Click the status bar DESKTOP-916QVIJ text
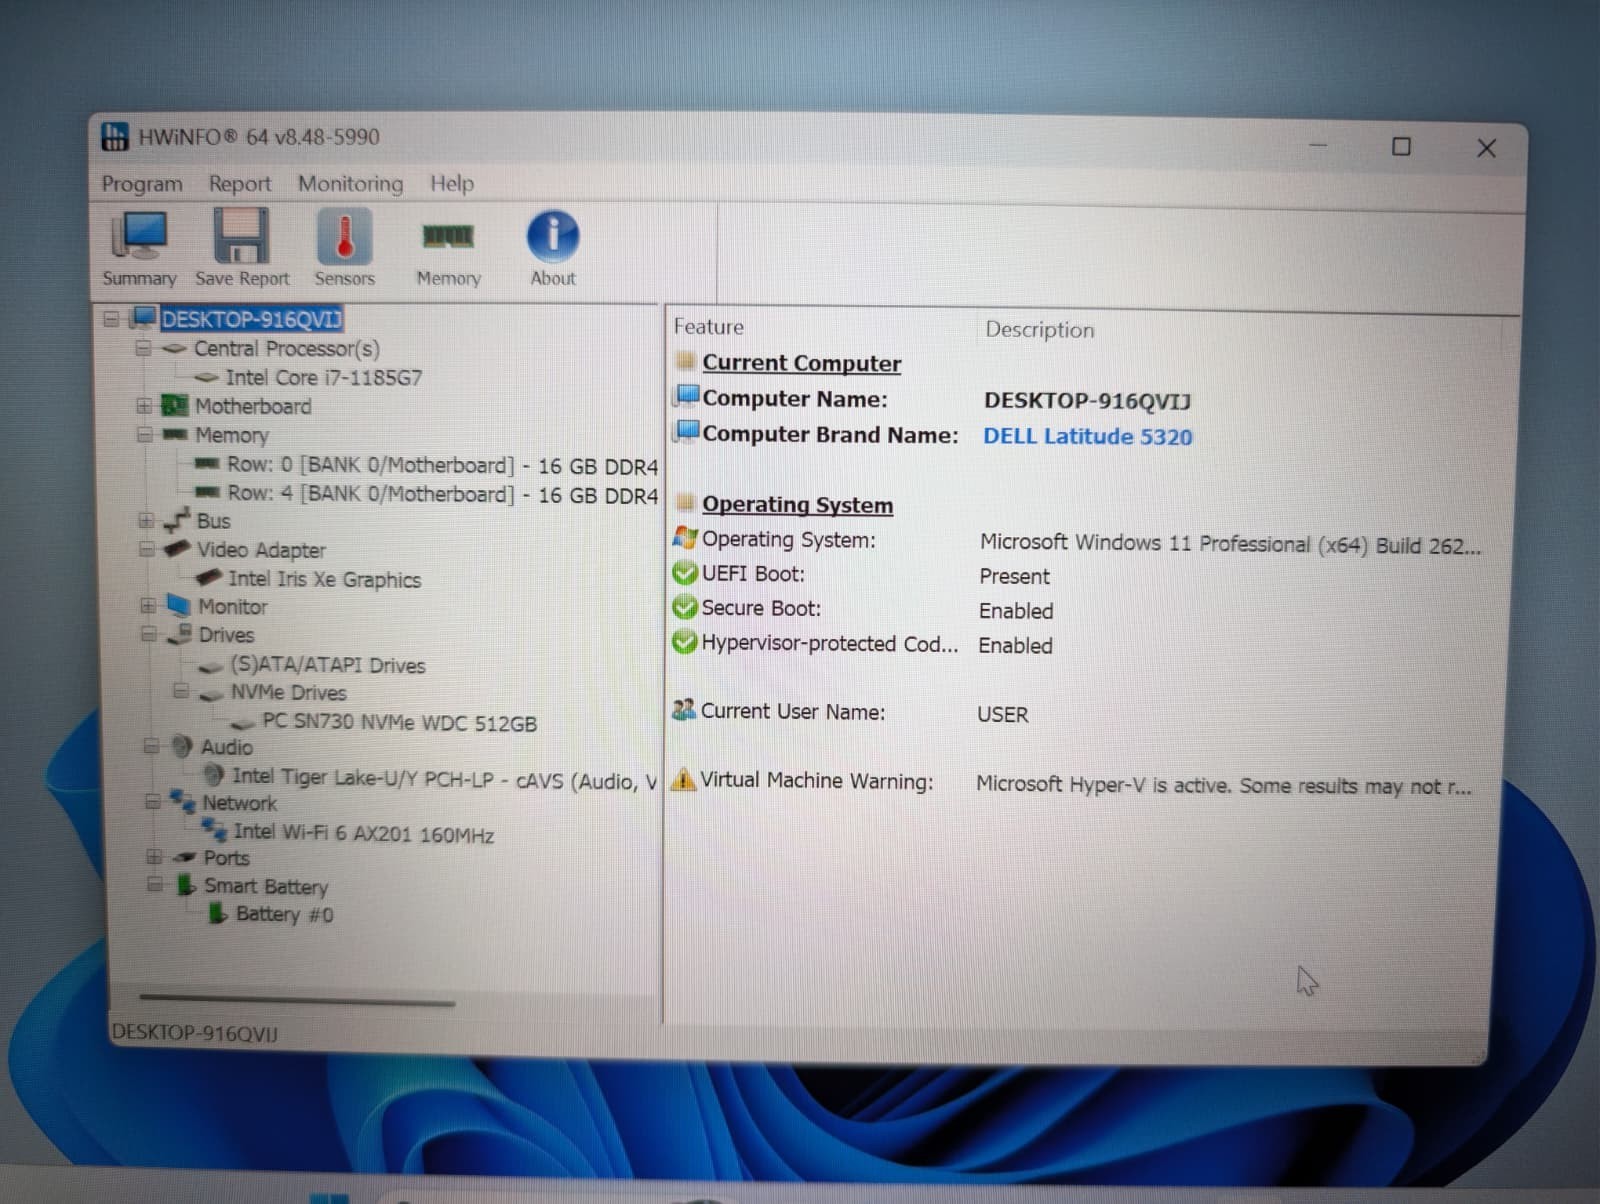The width and height of the screenshot is (1600, 1204). pyautogui.click(x=195, y=1033)
